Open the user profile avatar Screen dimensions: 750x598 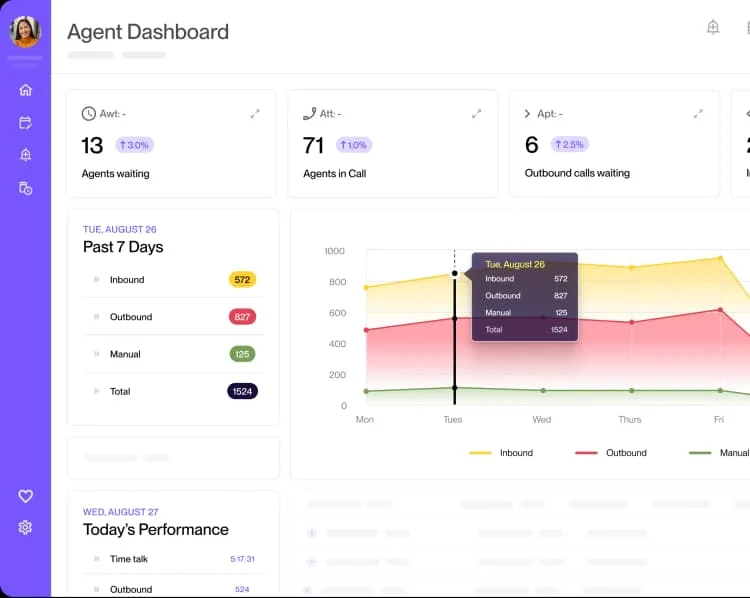(x=25, y=32)
